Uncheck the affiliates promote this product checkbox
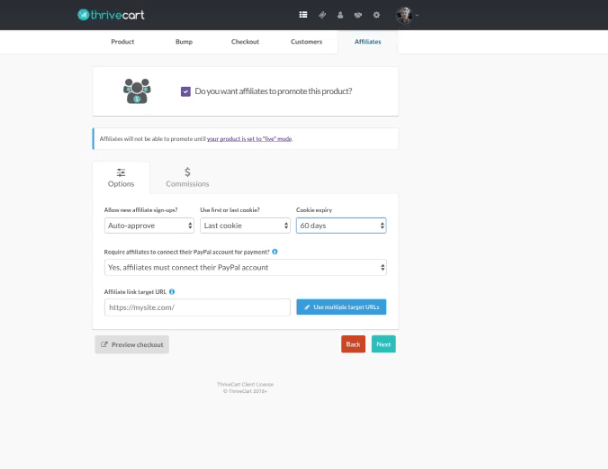Screen dimensions: 608x469 click(x=186, y=91)
